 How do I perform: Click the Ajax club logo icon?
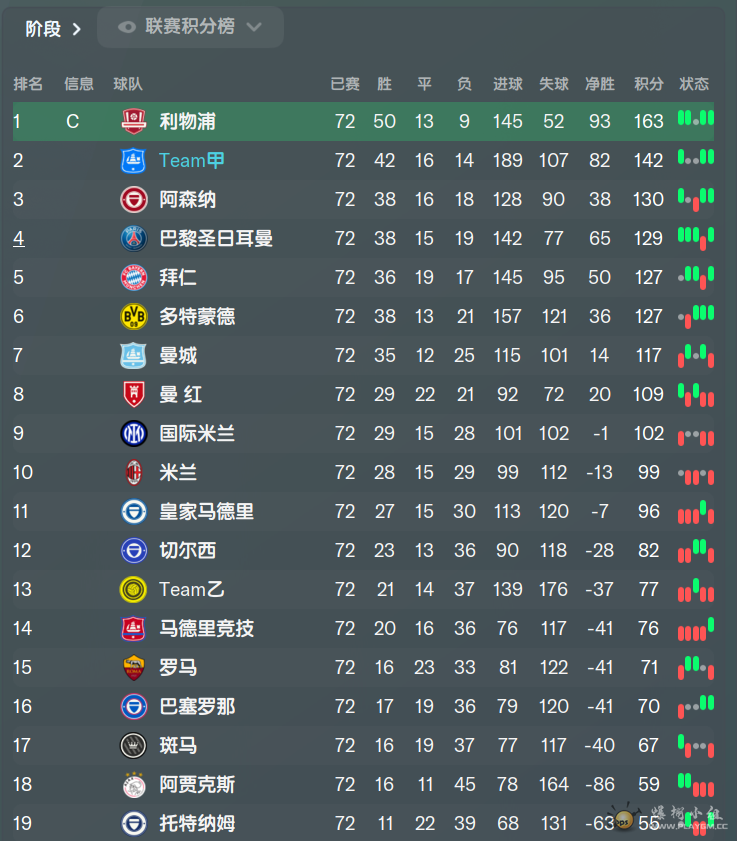tap(133, 784)
